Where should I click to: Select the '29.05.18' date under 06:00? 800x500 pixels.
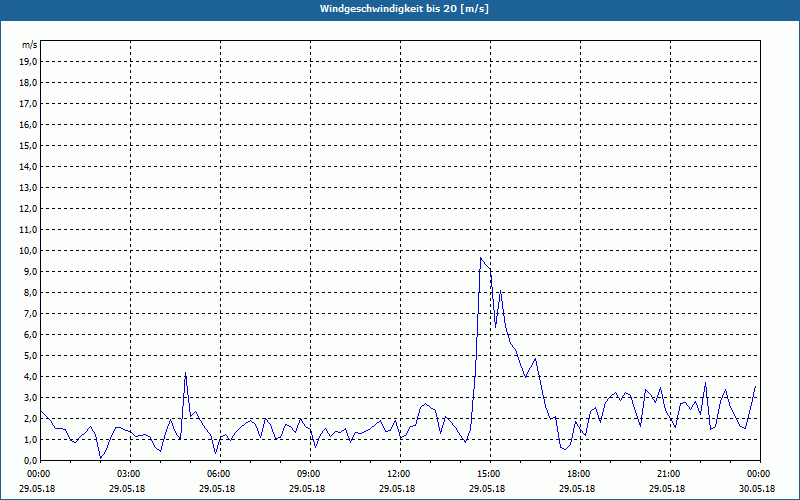coord(217,488)
